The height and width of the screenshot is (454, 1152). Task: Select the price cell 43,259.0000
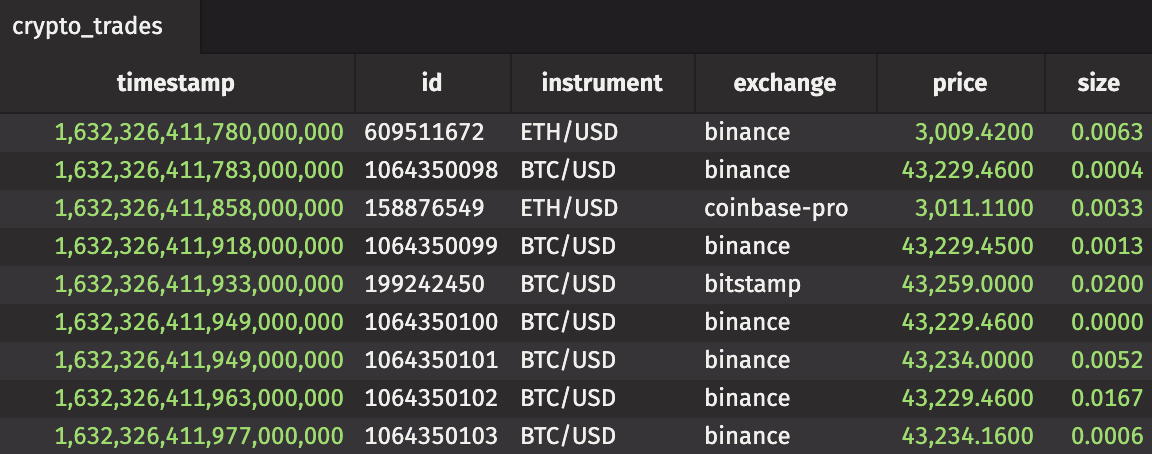coord(968,284)
